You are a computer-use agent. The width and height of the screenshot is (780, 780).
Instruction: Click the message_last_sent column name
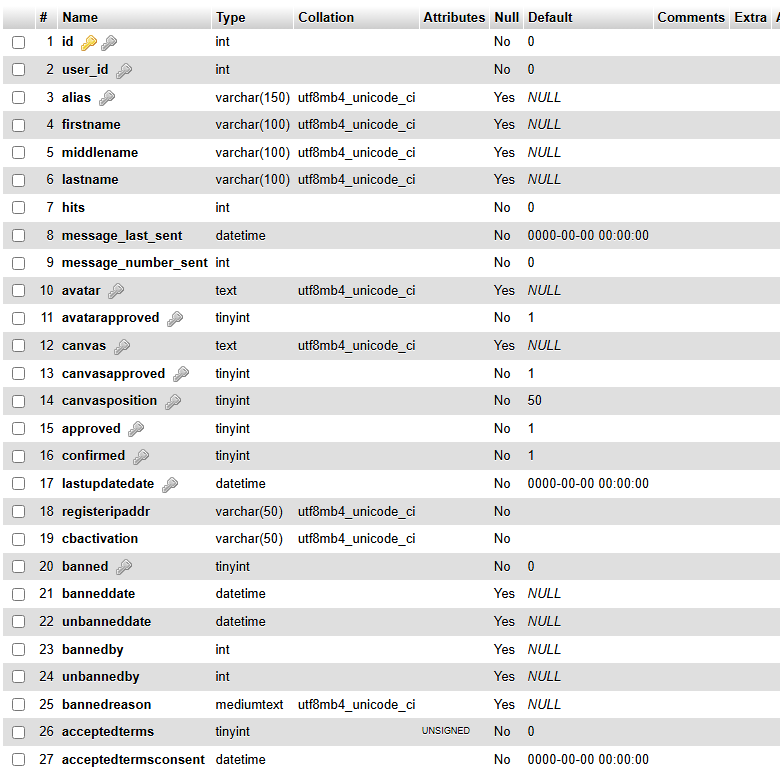122,236
